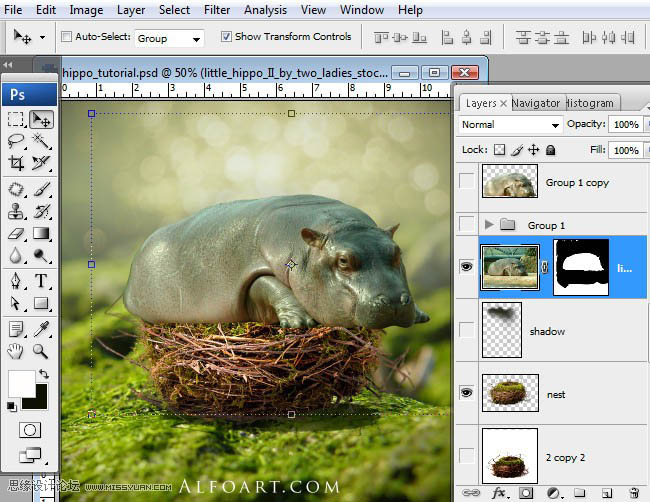
Task: Expand the Group 1 folder
Action: tap(489, 225)
